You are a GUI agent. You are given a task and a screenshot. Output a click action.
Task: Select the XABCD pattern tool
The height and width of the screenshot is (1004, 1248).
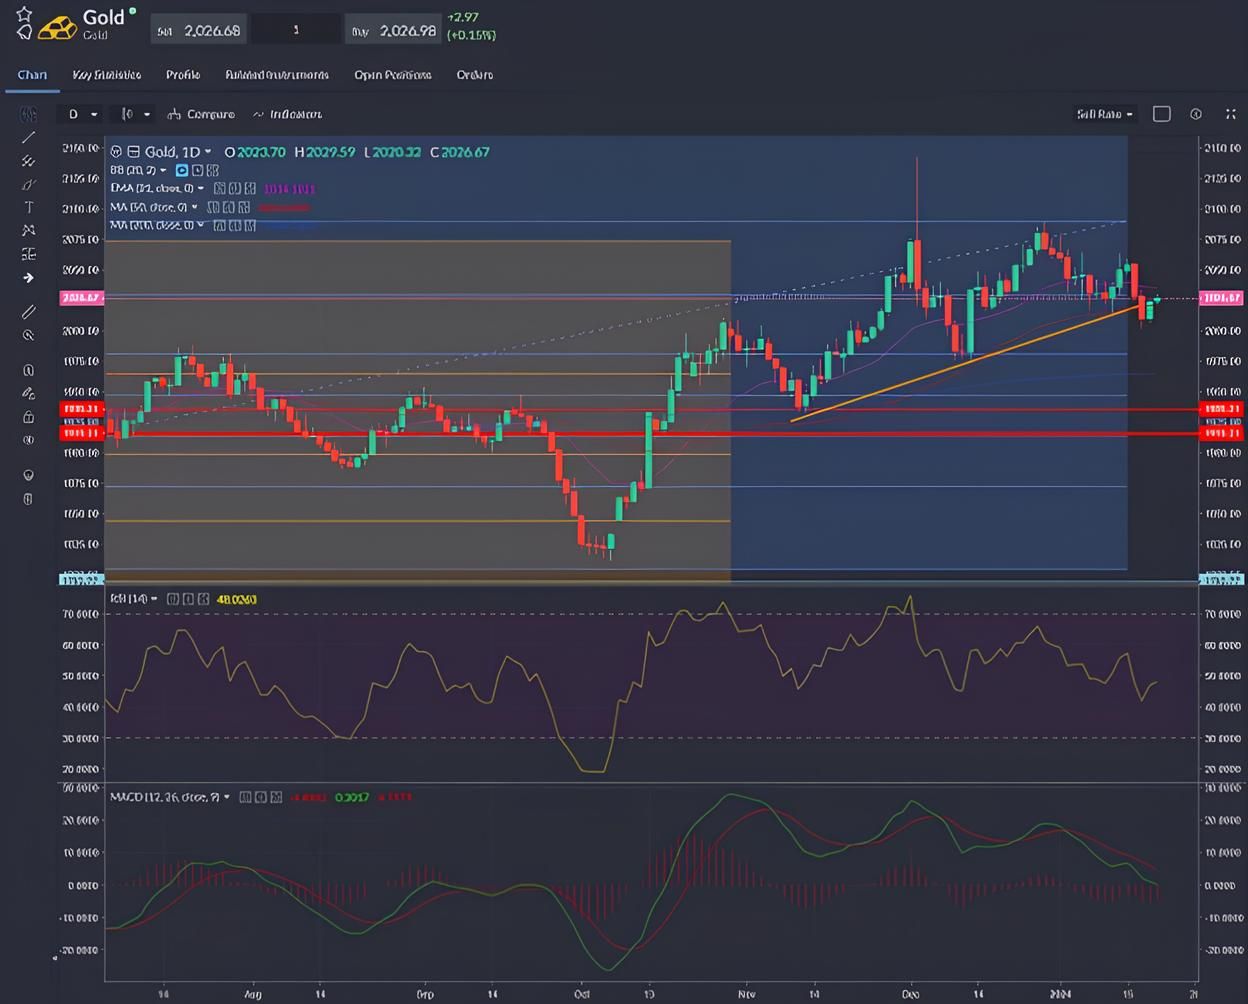[28, 230]
